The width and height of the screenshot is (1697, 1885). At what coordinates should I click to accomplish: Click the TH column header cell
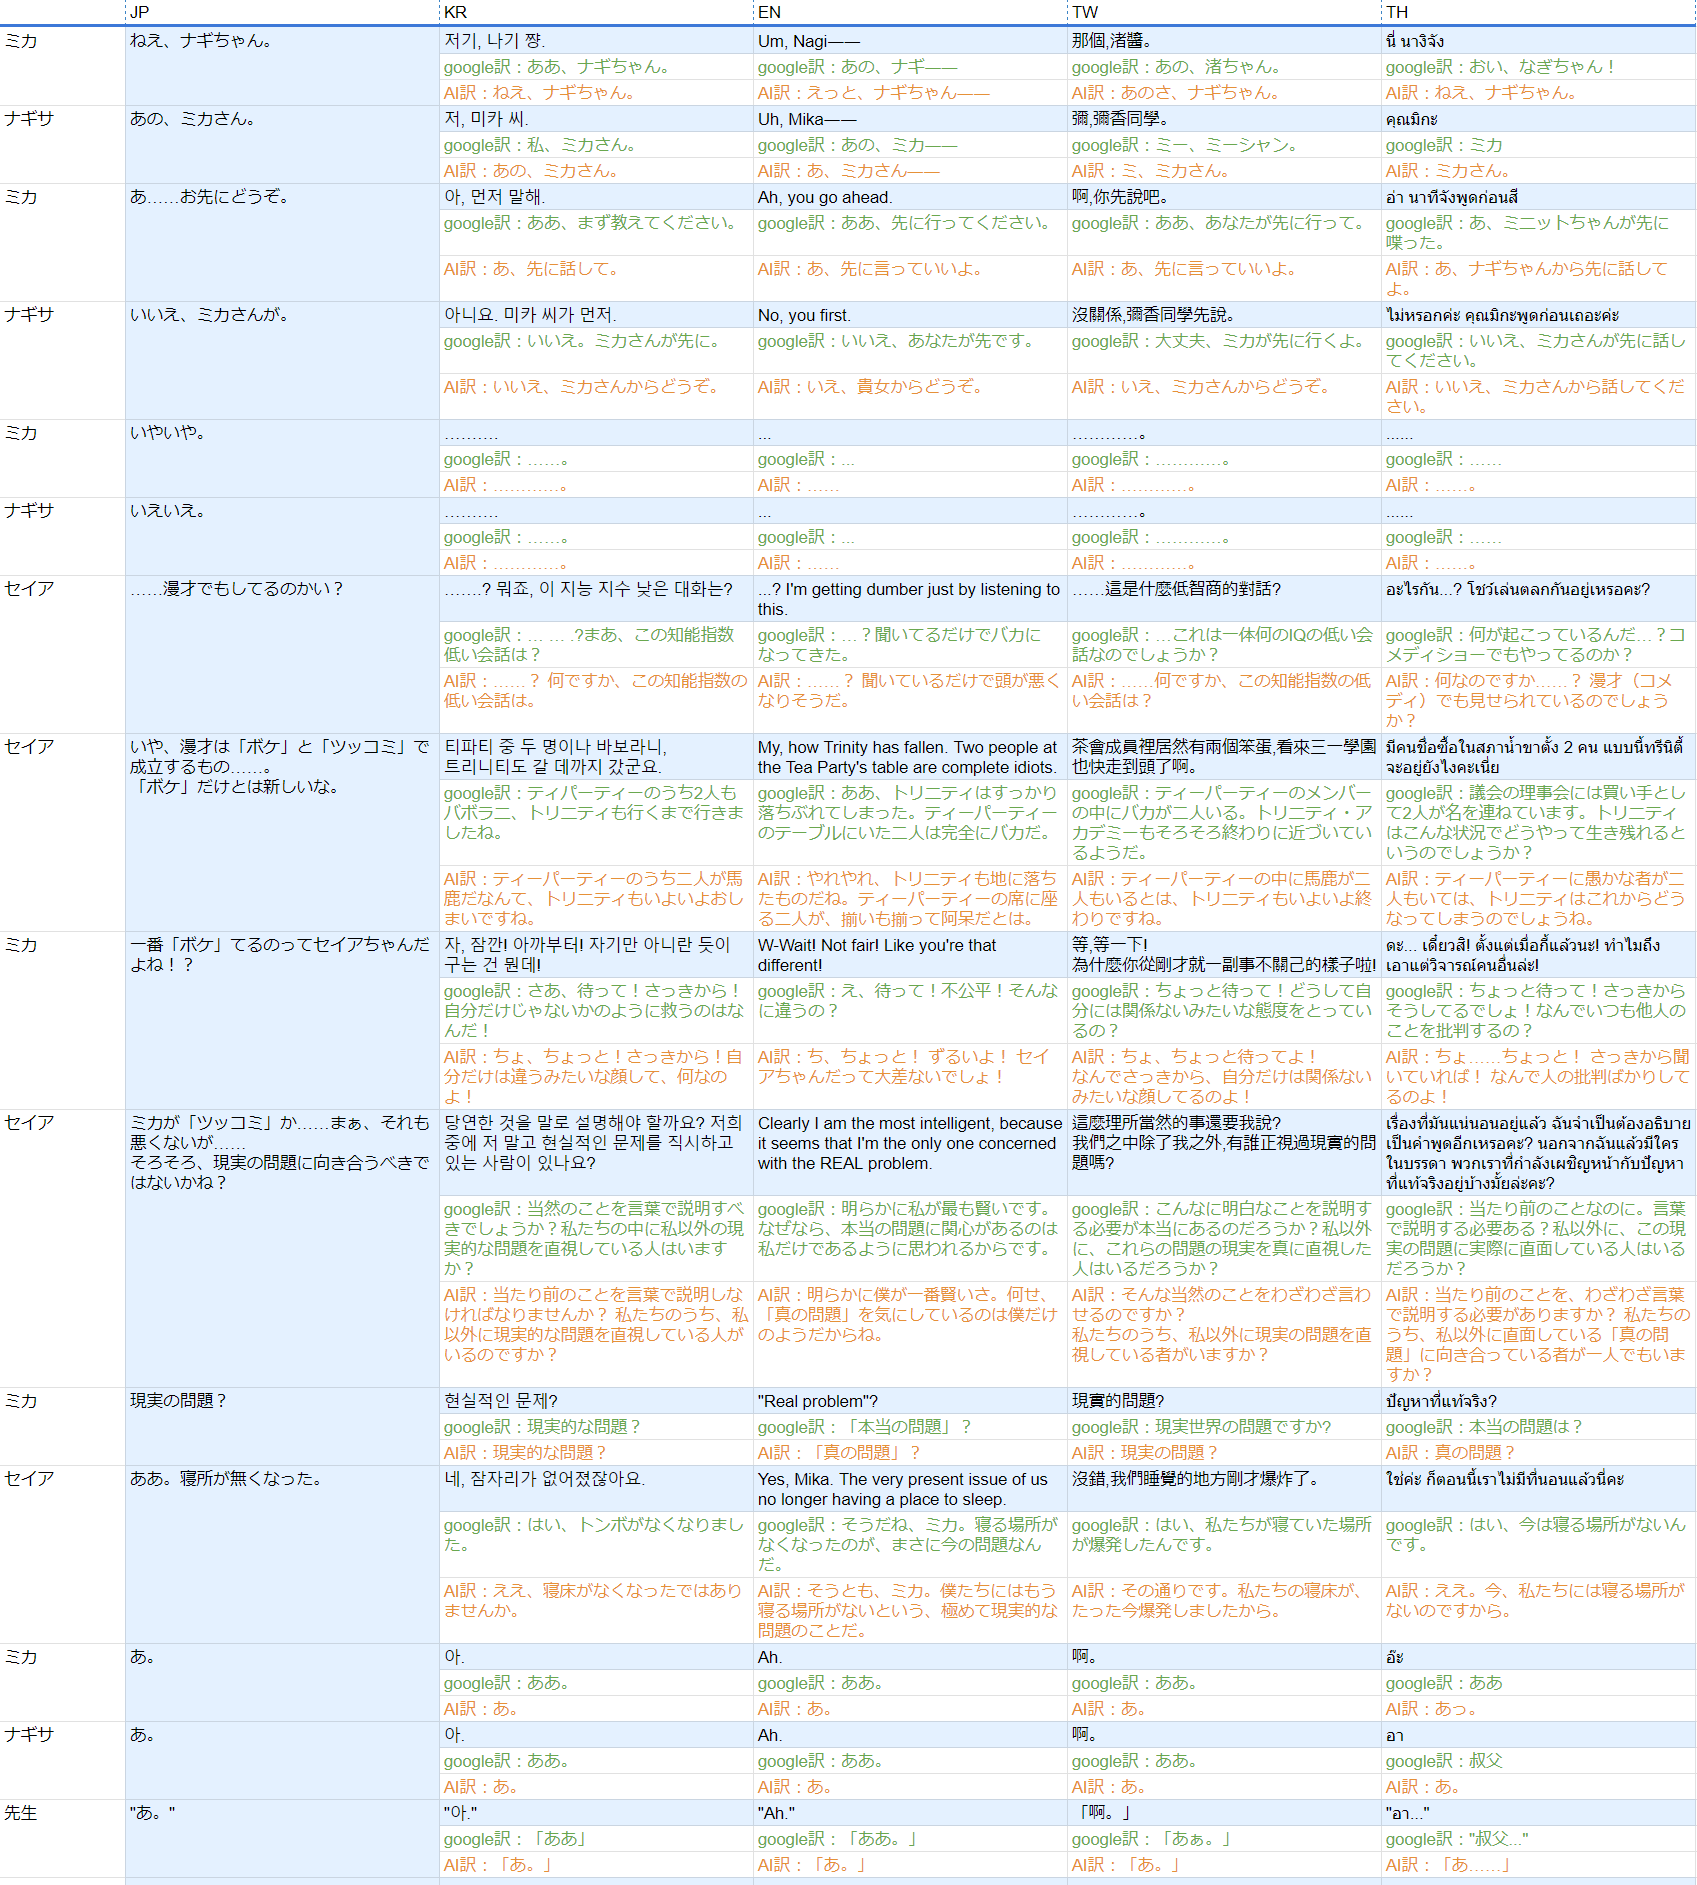click(1538, 12)
